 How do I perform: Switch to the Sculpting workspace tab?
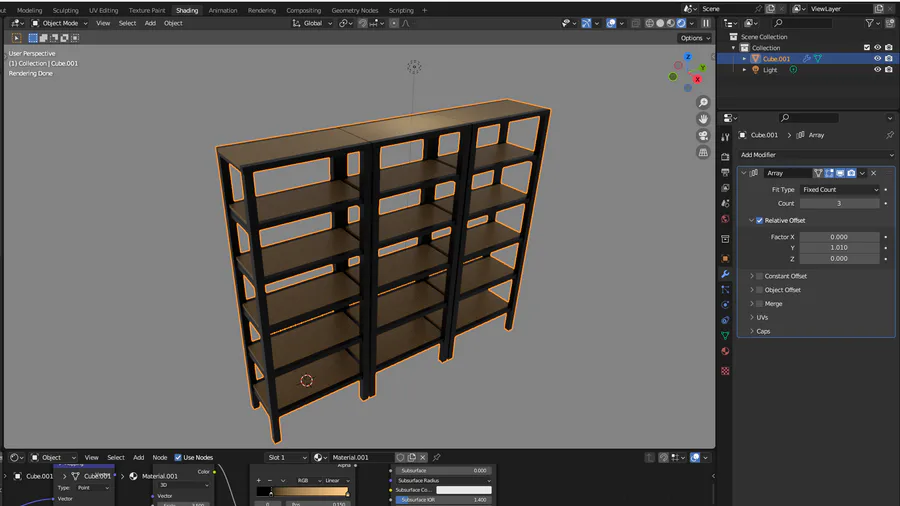pos(65,10)
